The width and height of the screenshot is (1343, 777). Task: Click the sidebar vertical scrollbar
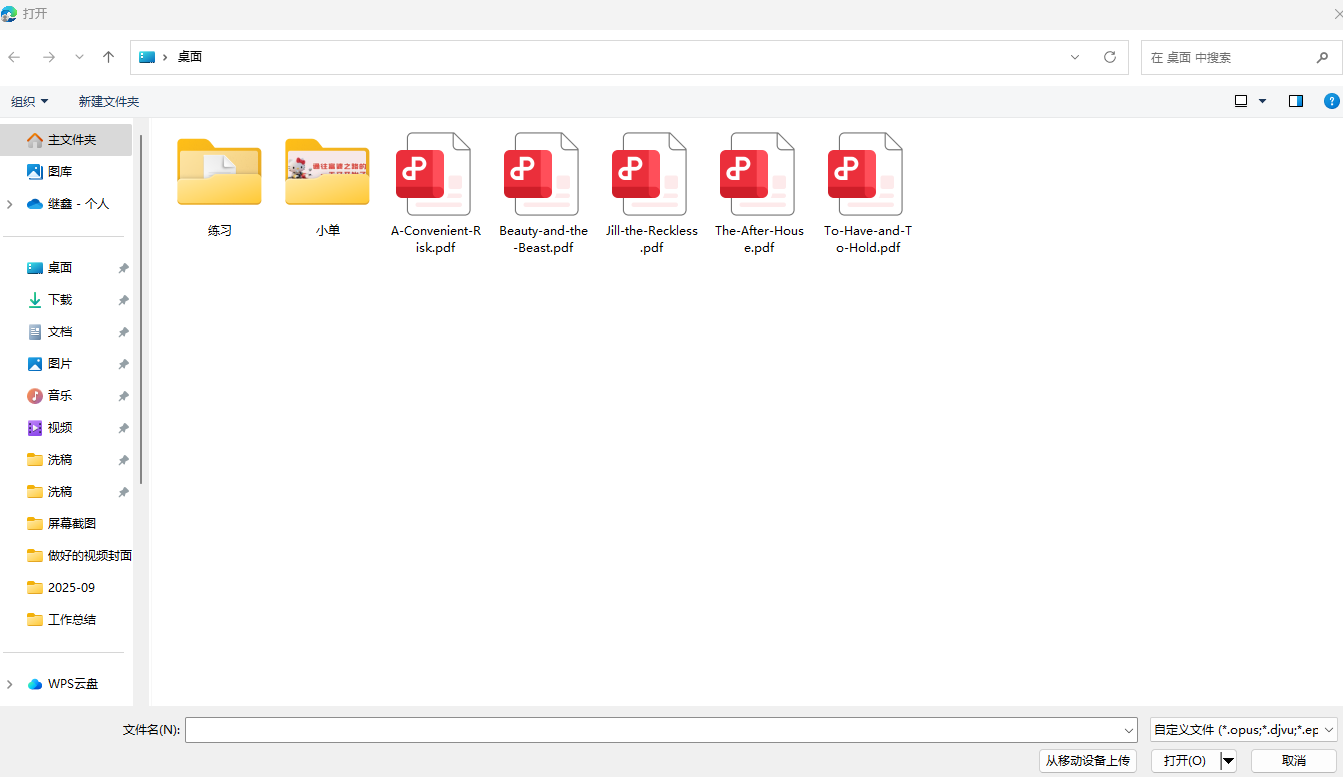tap(142, 309)
